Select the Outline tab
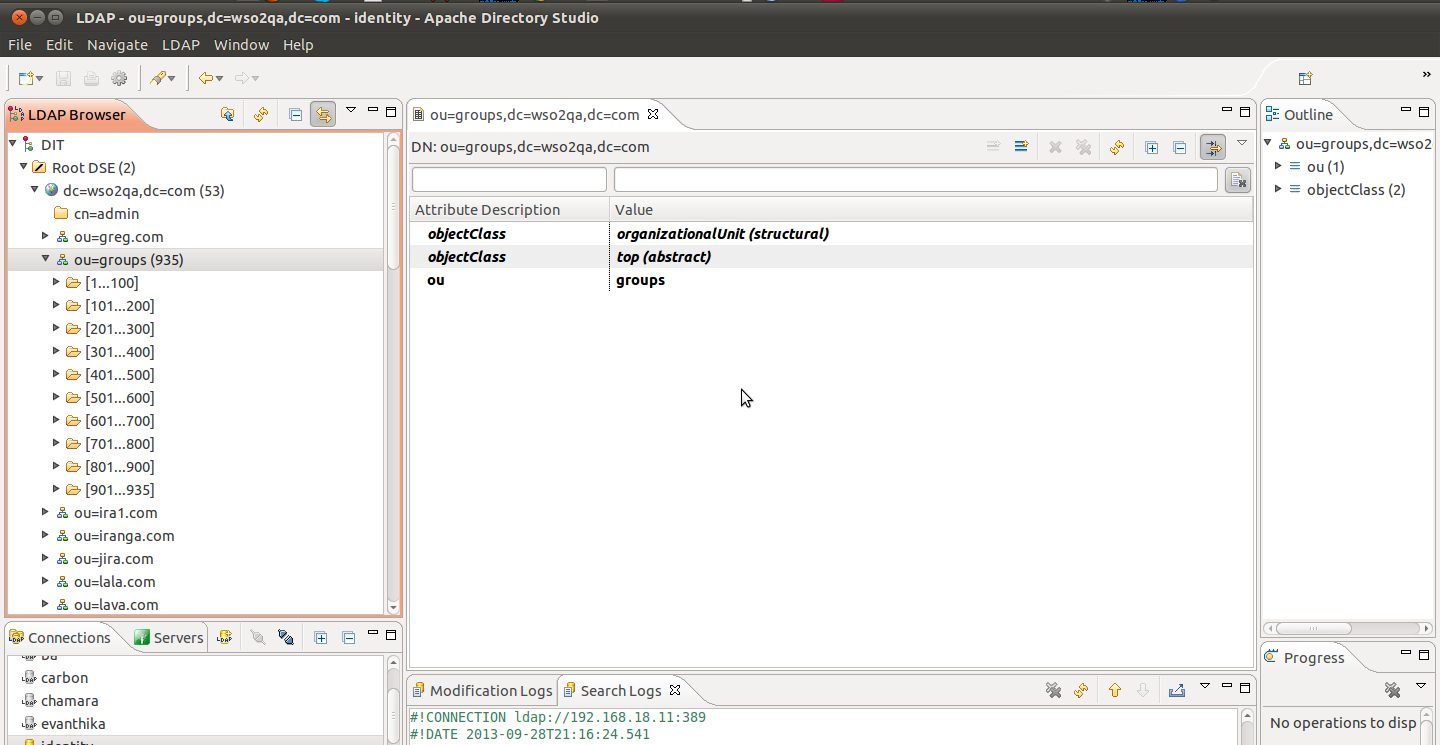Screen dimensions: 1440x745 1298,114
